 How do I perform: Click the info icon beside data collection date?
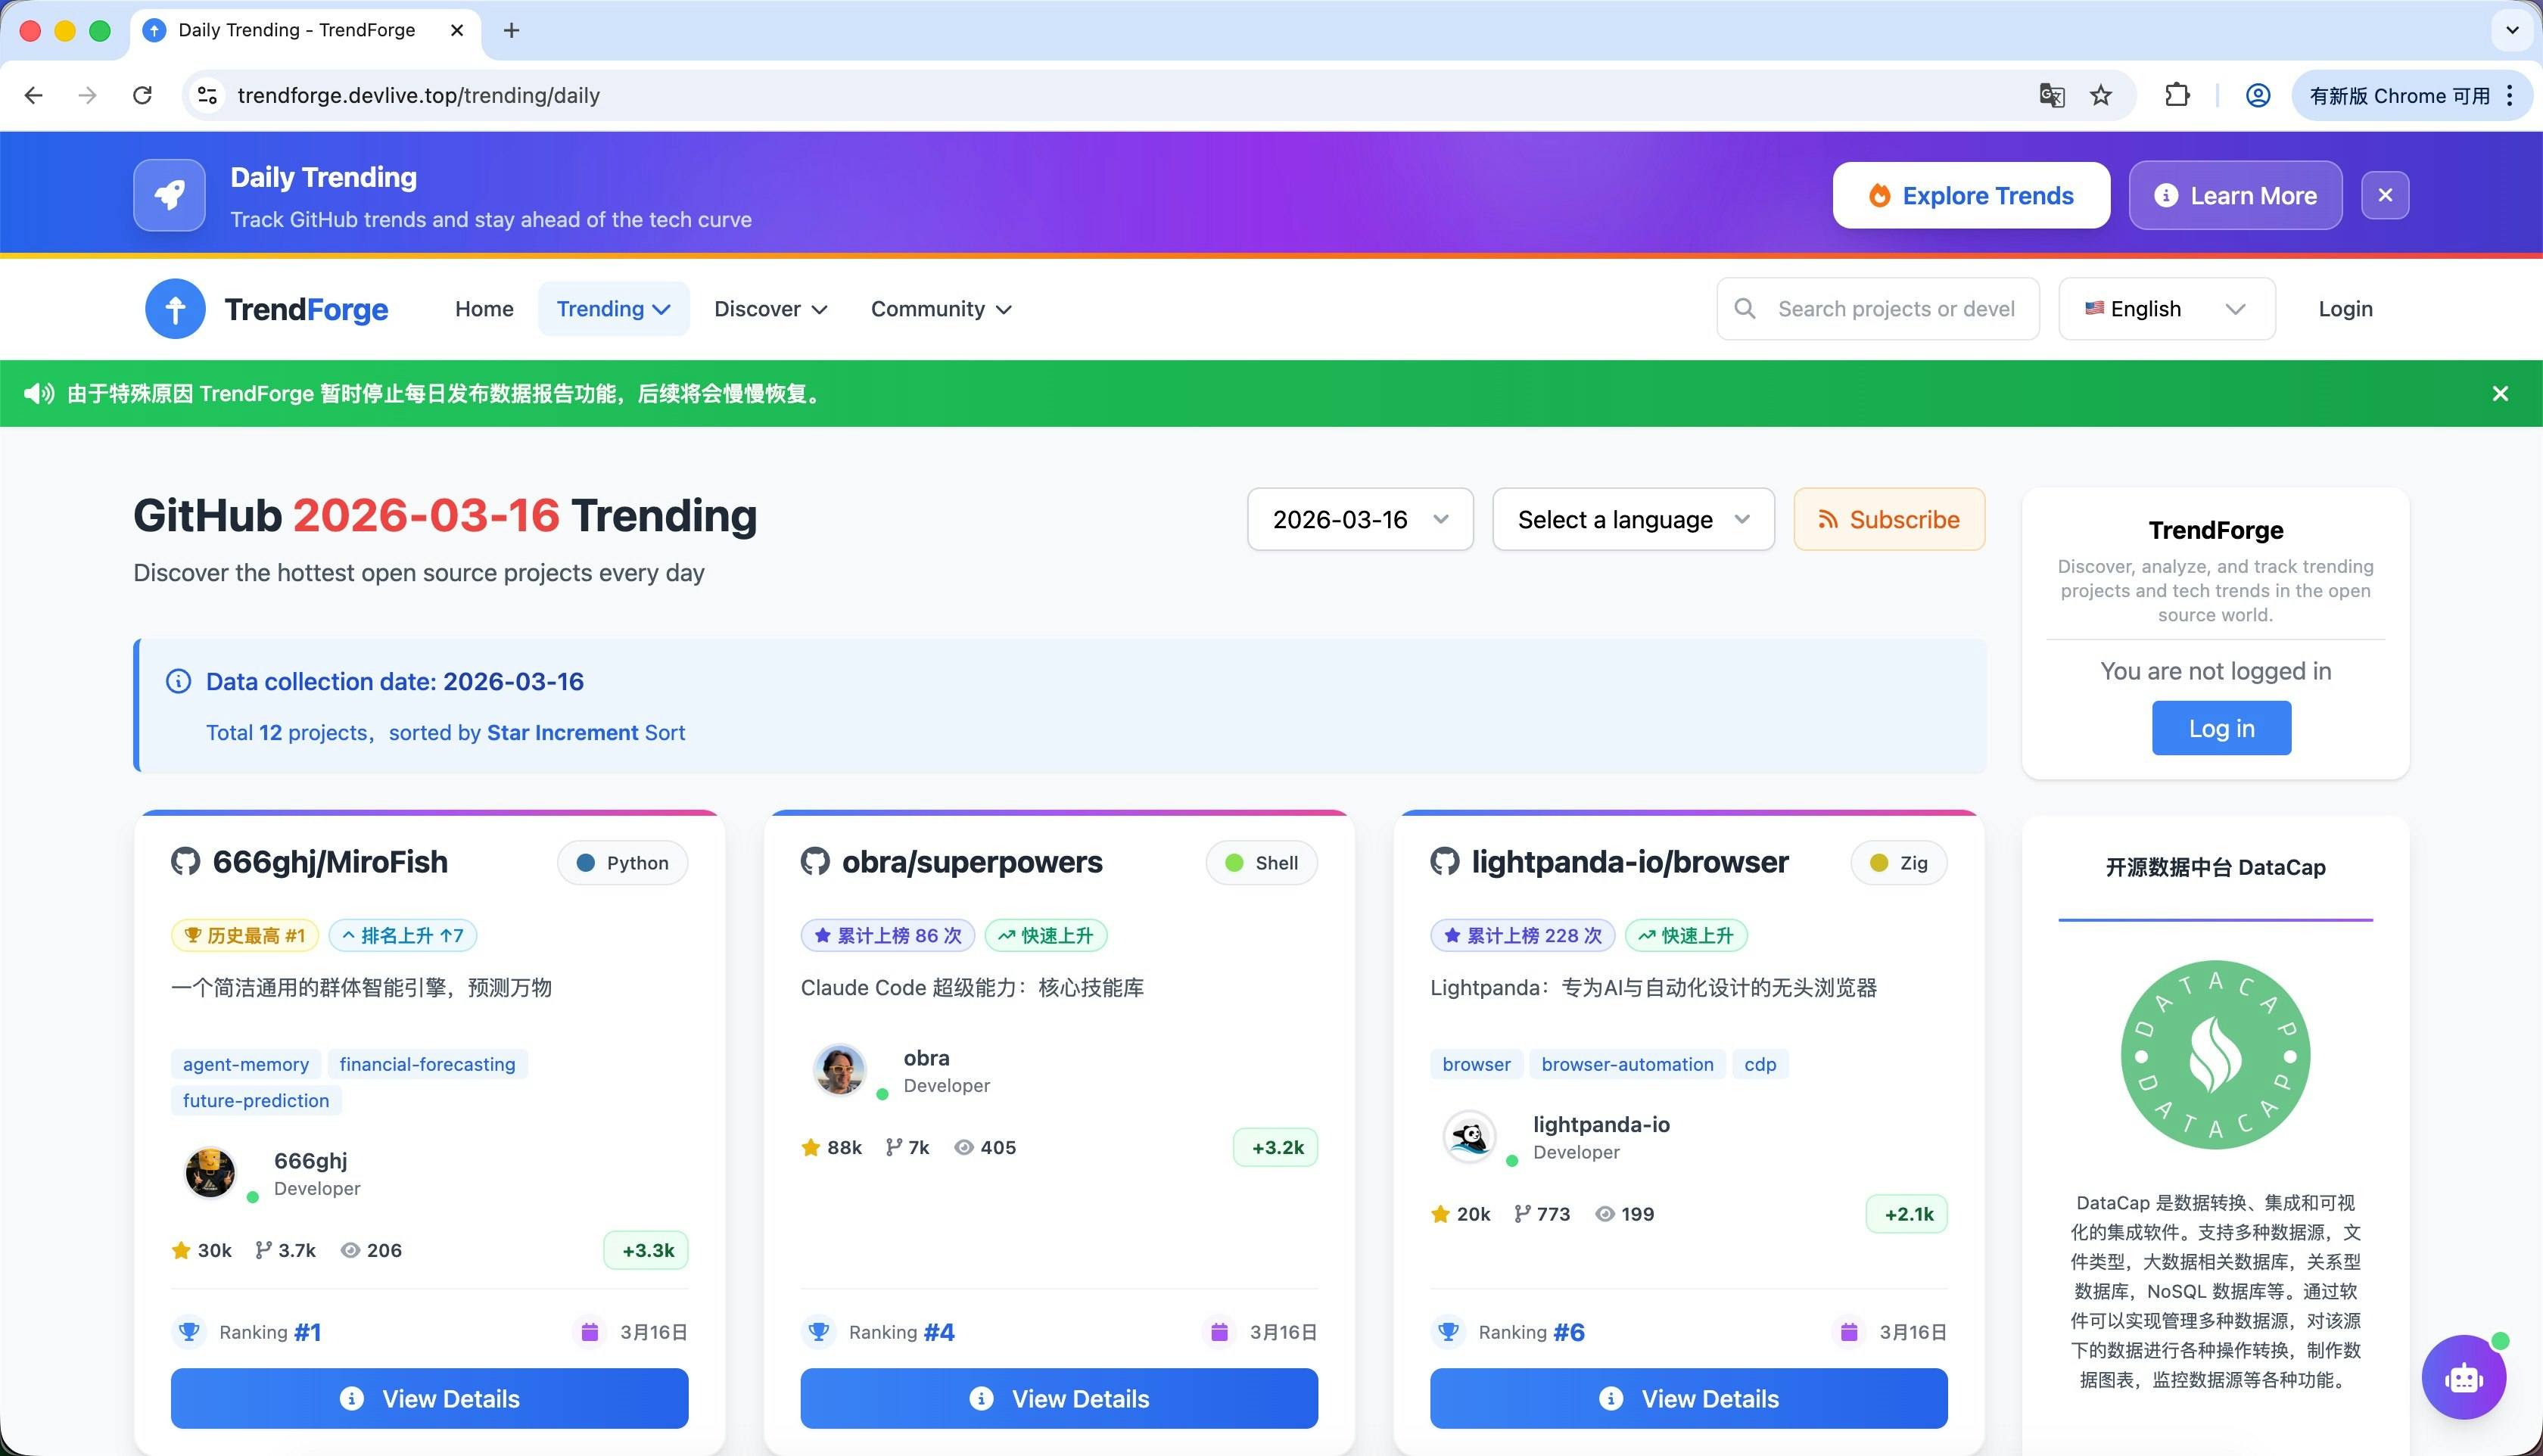178,681
